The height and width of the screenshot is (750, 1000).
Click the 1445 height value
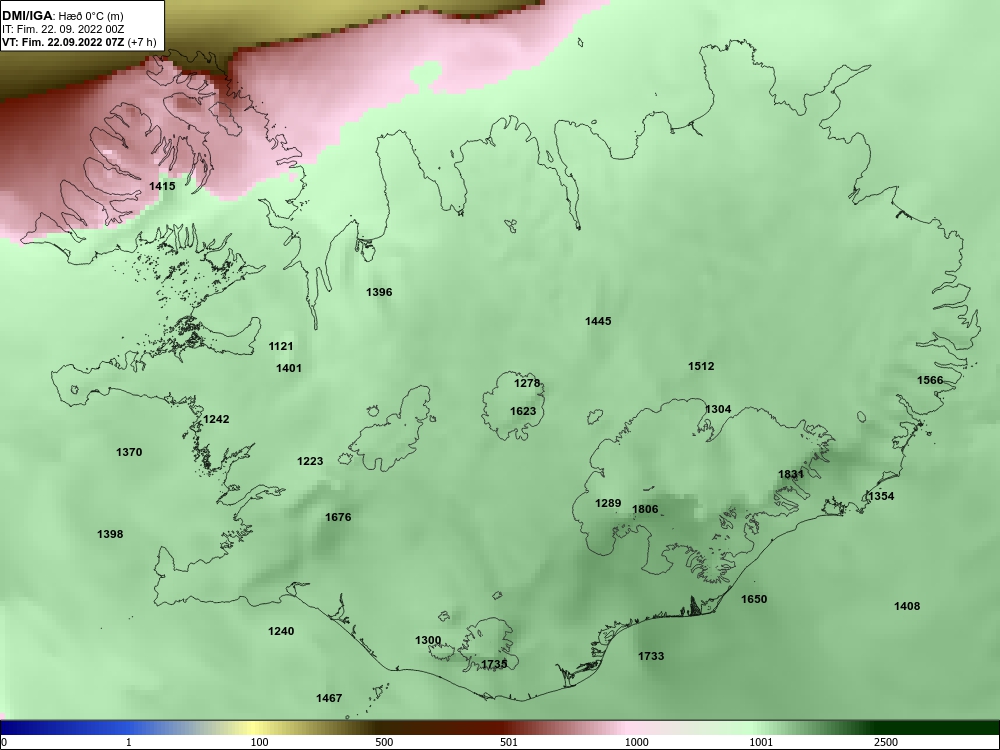click(598, 321)
